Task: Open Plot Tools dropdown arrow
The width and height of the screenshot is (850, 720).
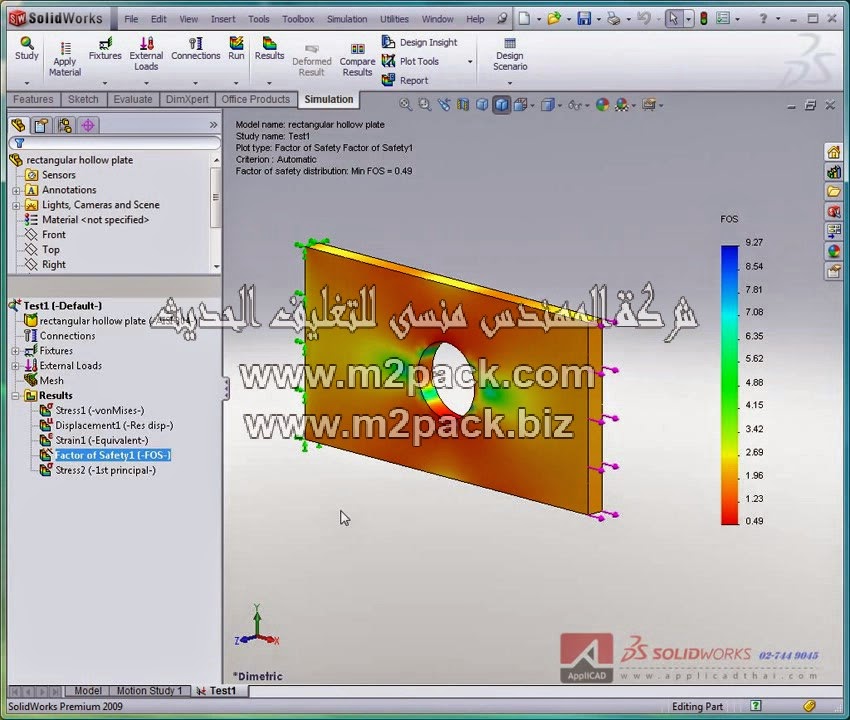Action: (470, 62)
